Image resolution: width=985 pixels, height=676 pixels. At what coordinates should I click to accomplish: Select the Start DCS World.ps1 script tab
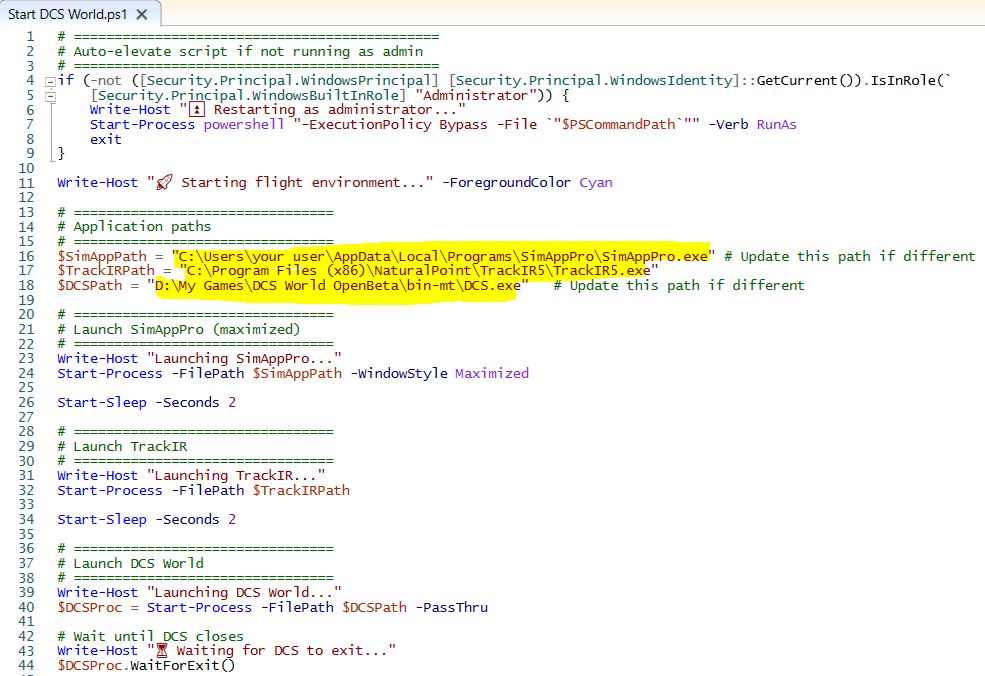tap(67, 15)
